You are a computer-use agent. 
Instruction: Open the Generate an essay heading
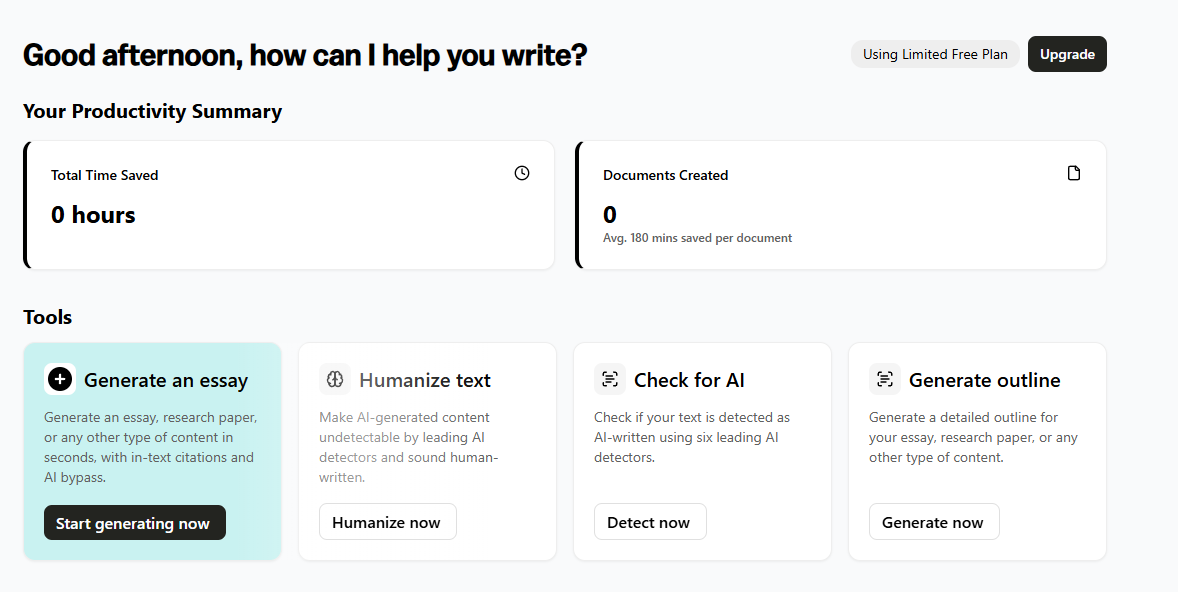click(166, 380)
